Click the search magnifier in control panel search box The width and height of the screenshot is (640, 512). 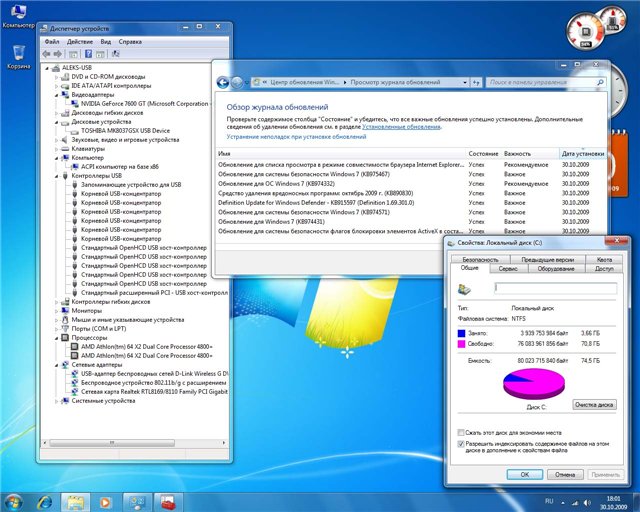pyautogui.click(x=600, y=82)
